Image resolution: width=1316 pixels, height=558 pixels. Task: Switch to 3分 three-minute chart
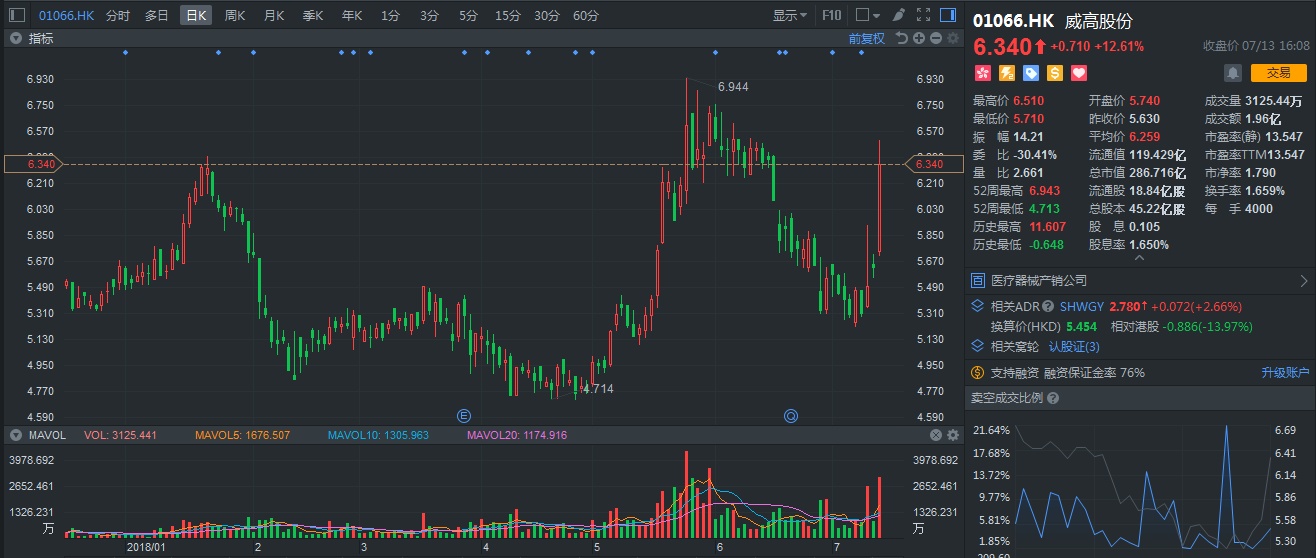coord(429,15)
